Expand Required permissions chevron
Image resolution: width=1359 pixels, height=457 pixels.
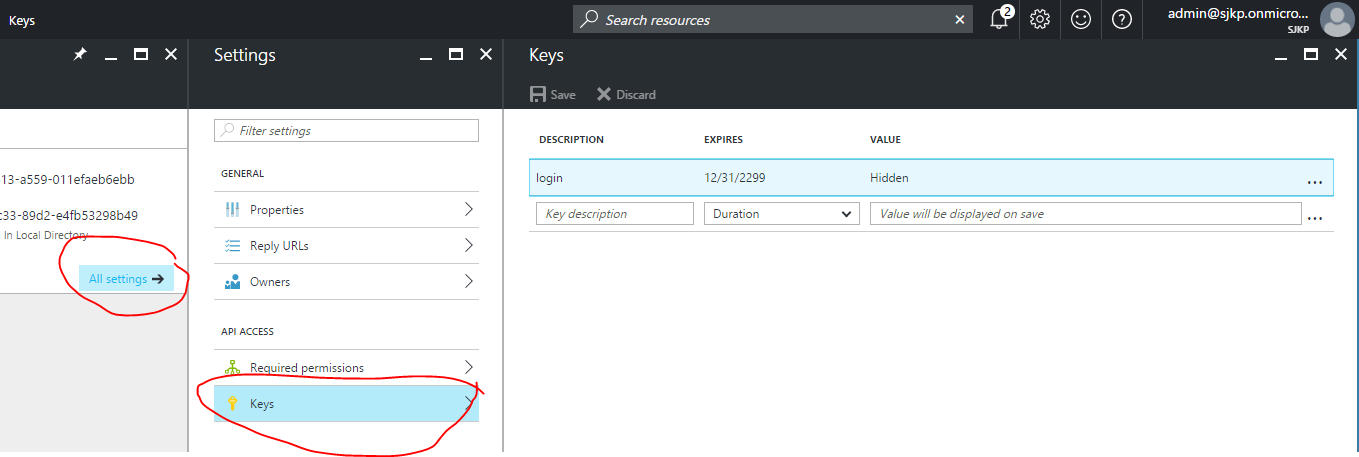pyautogui.click(x=469, y=367)
